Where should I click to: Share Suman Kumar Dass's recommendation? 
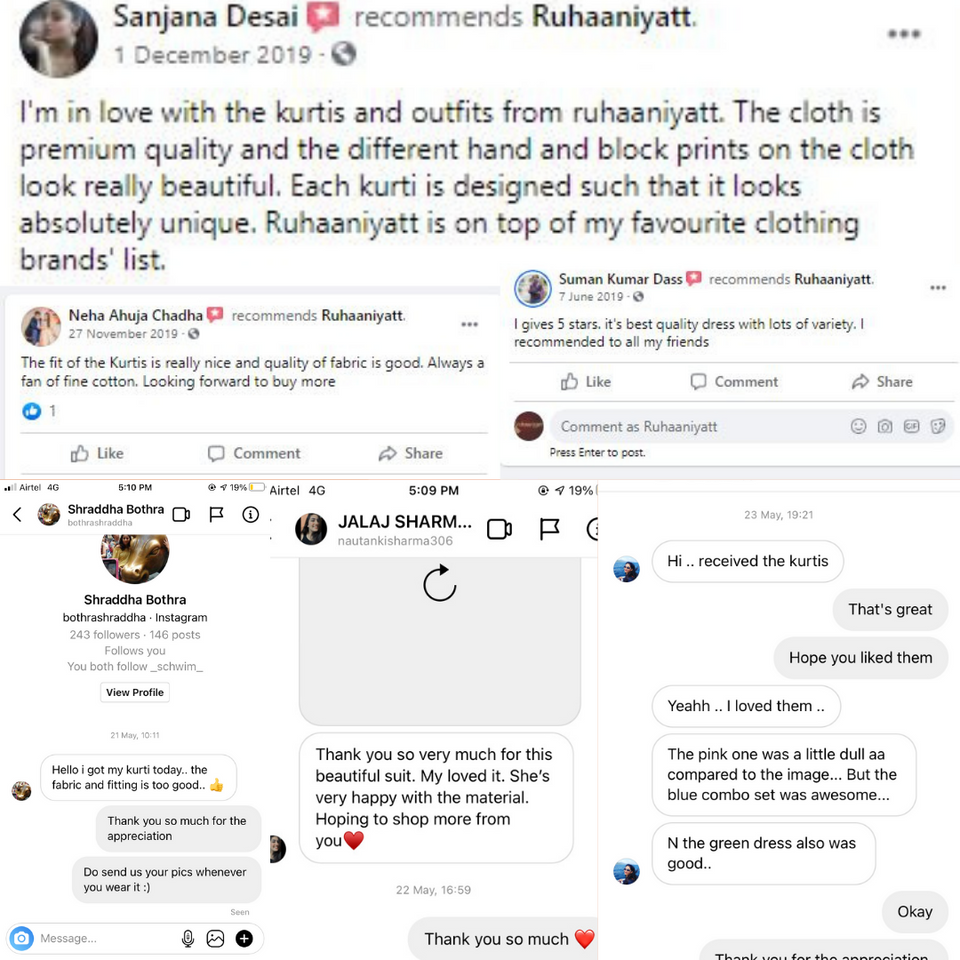click(x=882, y=381)
